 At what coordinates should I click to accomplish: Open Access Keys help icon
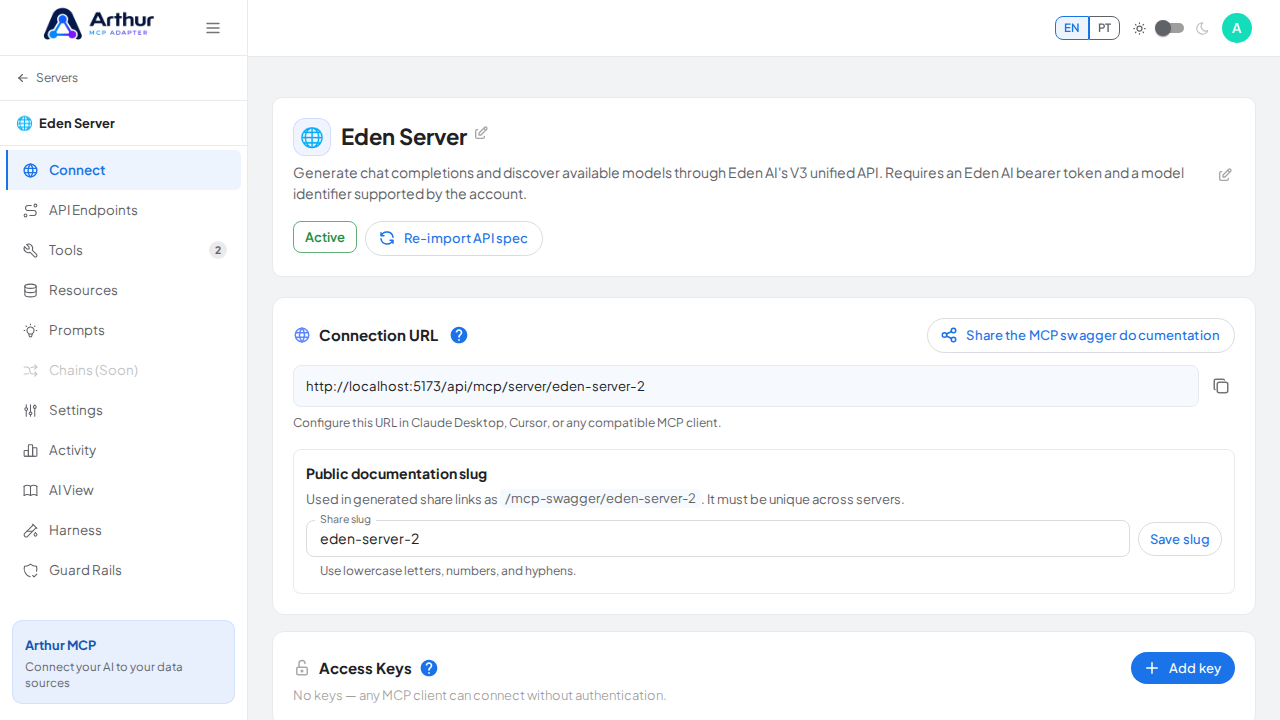(x=429, y=668)
